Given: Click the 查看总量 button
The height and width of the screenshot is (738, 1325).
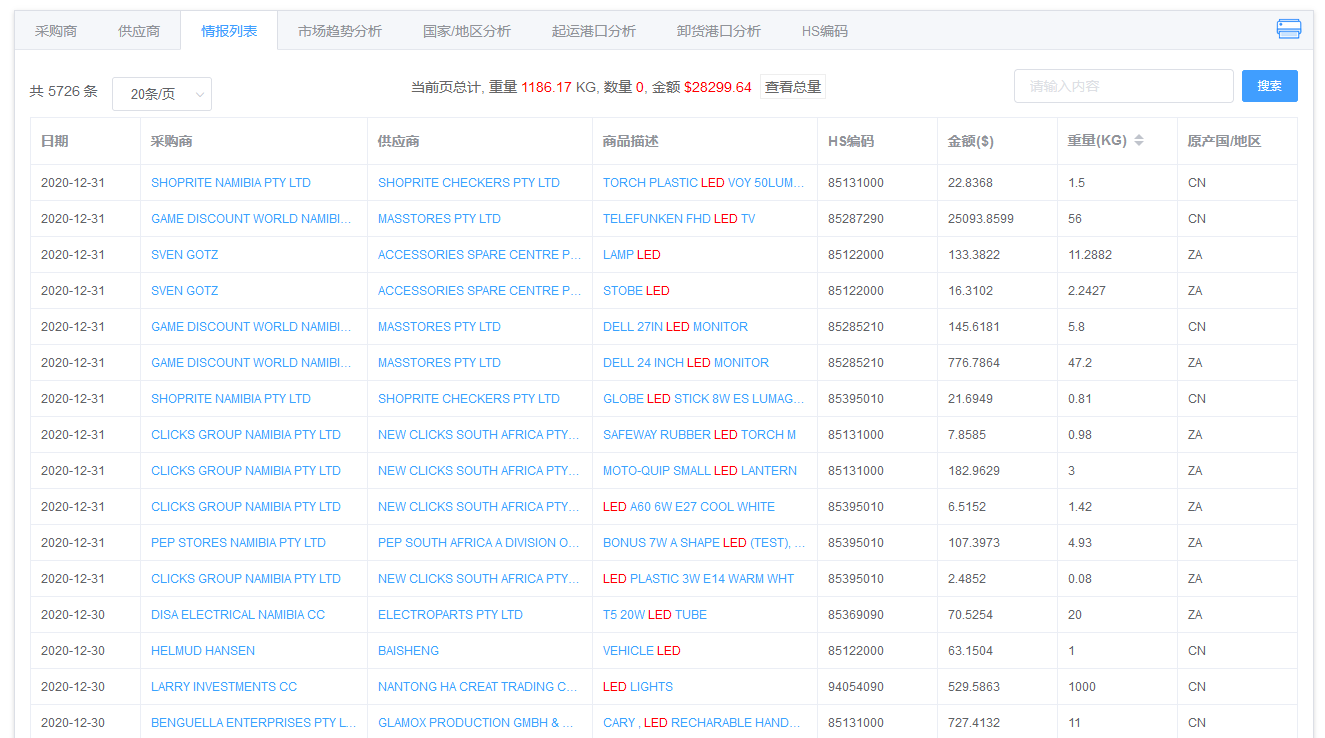Looking at the screenshot, I should point(793,87).
